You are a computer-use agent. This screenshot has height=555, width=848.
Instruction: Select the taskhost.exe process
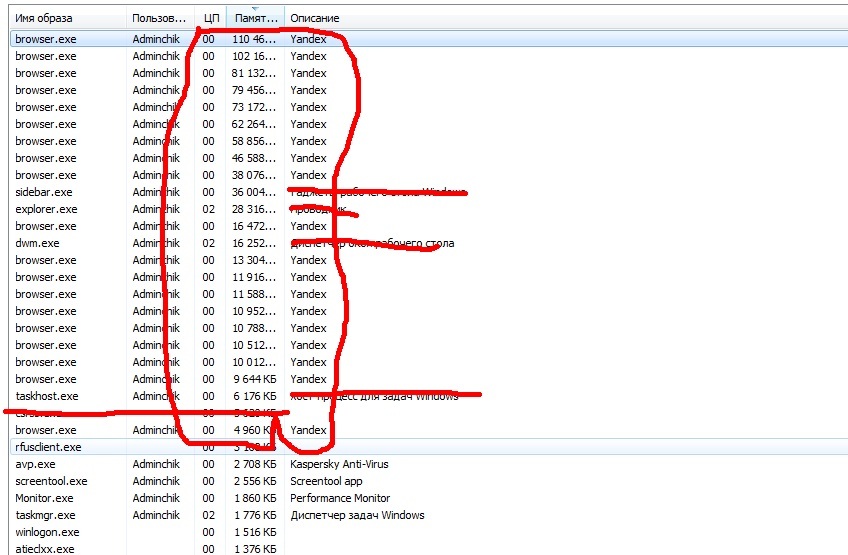429,396
